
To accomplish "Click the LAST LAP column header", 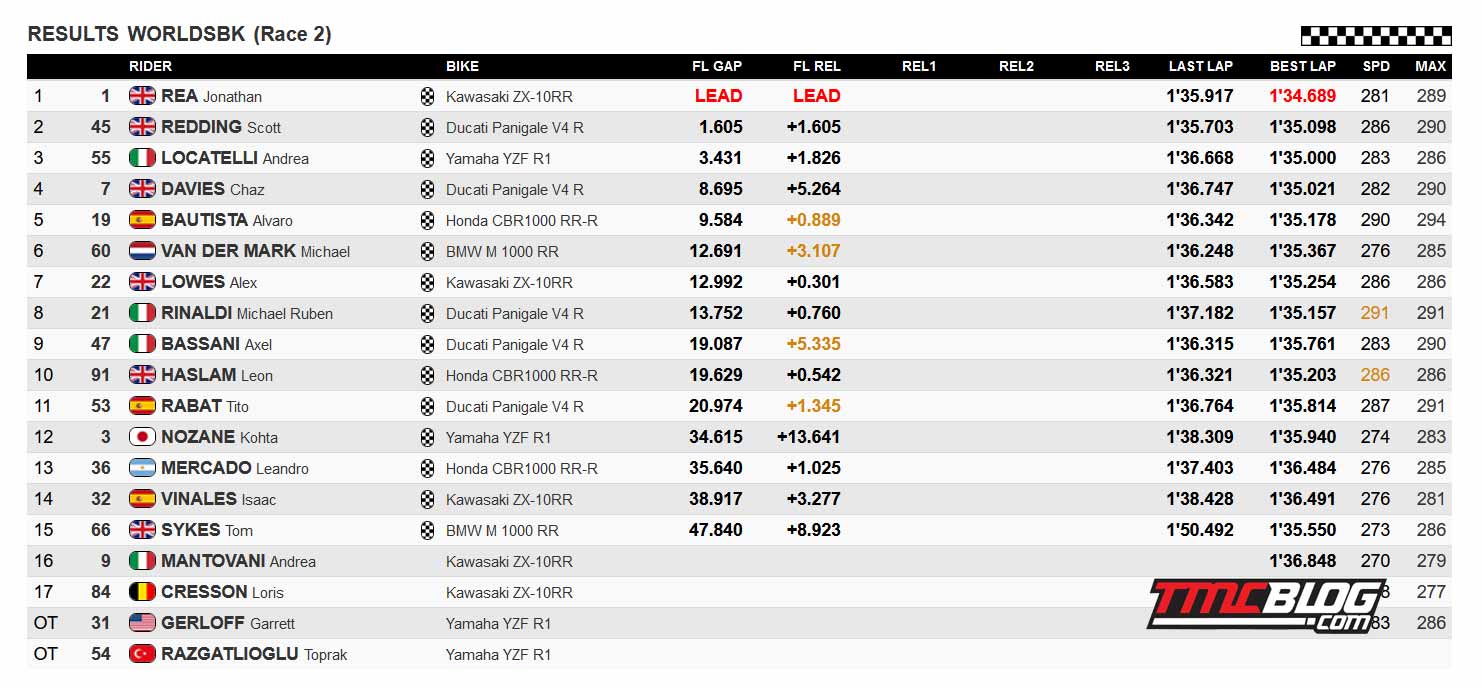I will click(1201, 66).
